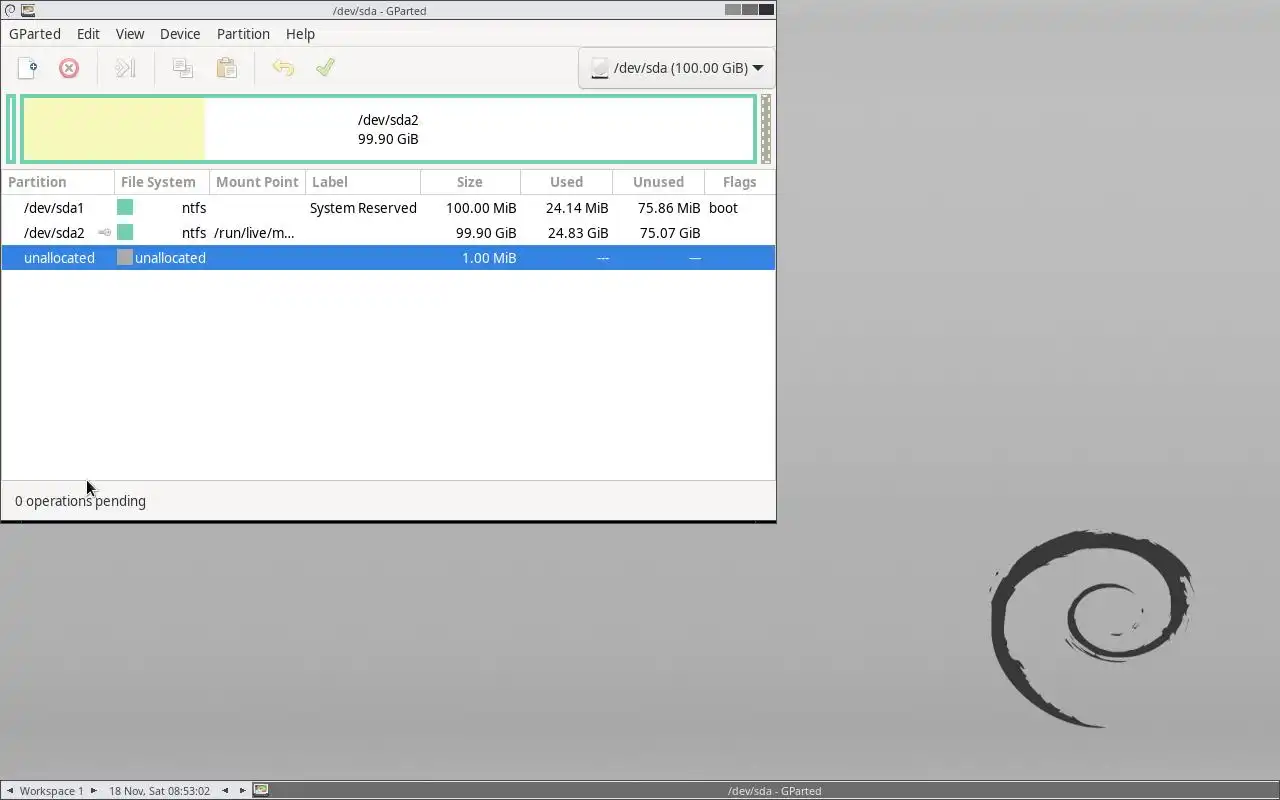
Task: Click the 1.00 MiB size cell
Action: point(489,258)
